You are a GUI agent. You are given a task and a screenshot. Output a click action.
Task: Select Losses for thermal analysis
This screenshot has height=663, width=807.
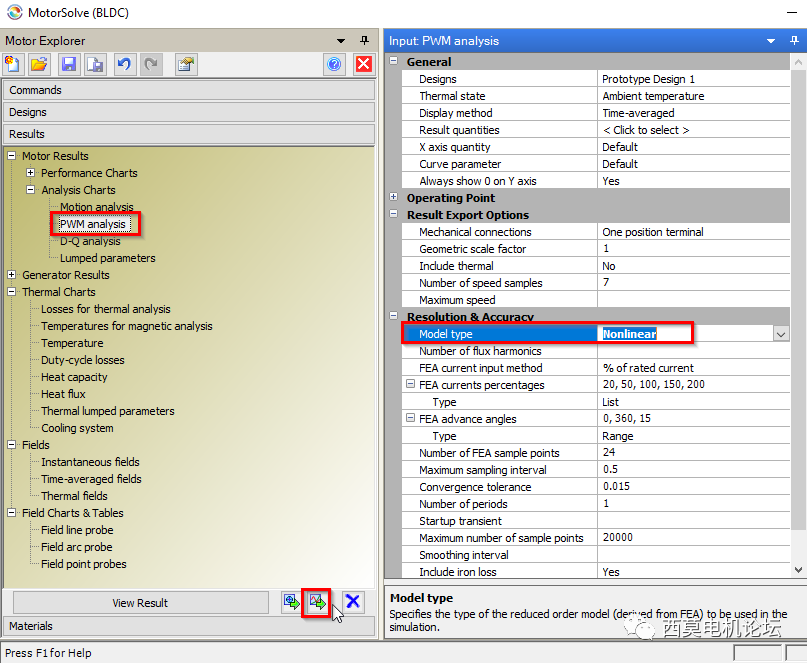pos(106,309)
